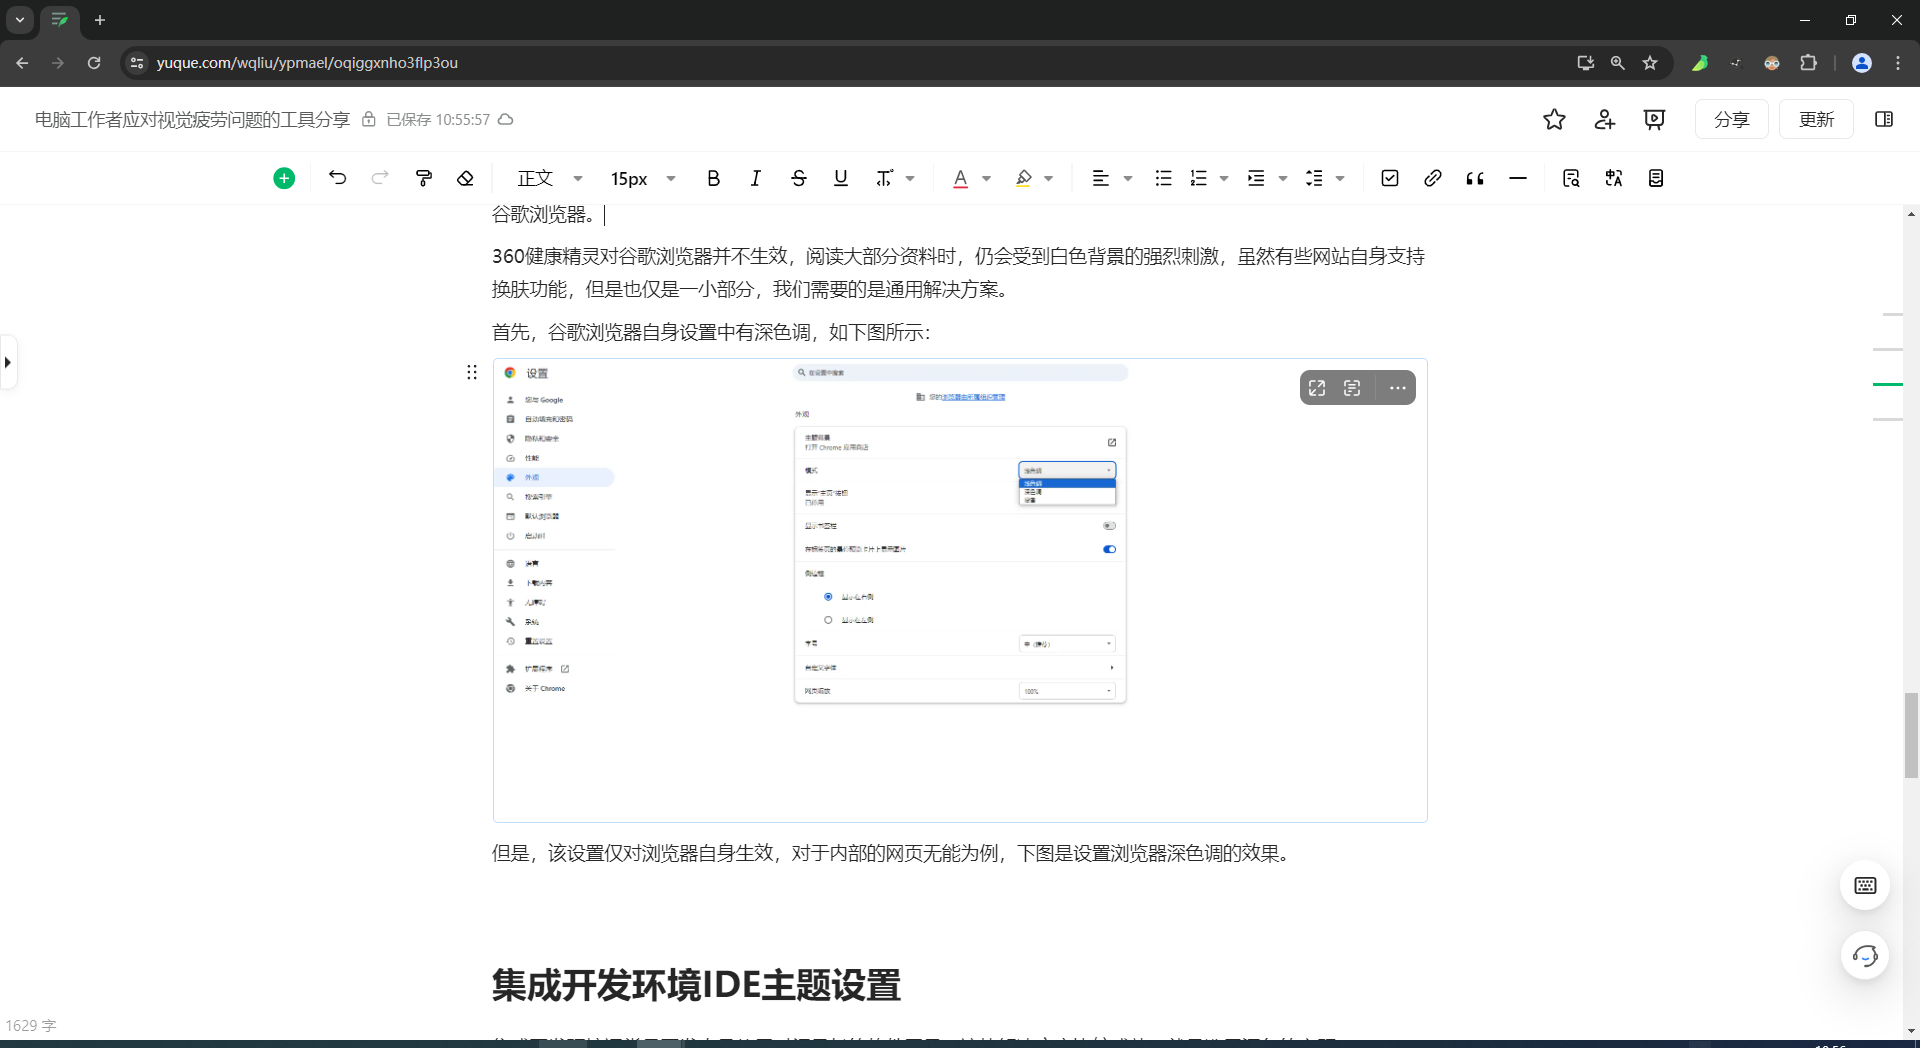Click the block drag handle beside image
The image size is (1920, 1048).
pyautogui.click(x=472, y=373)
